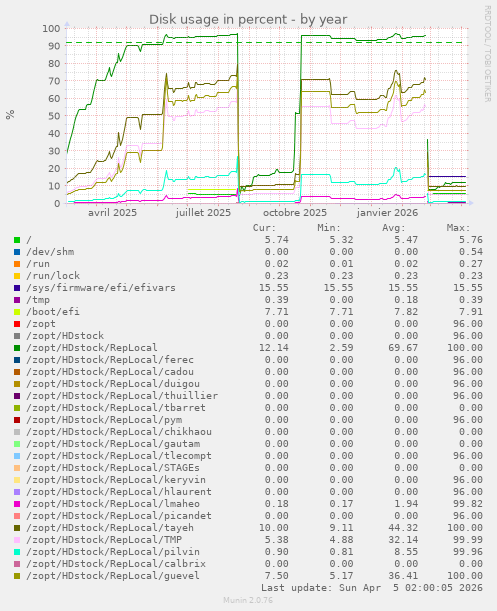Click the purple efivars line at 15 percent
Image resolution: width=497 pixels, height=611 pixels.
coord(447,177)
